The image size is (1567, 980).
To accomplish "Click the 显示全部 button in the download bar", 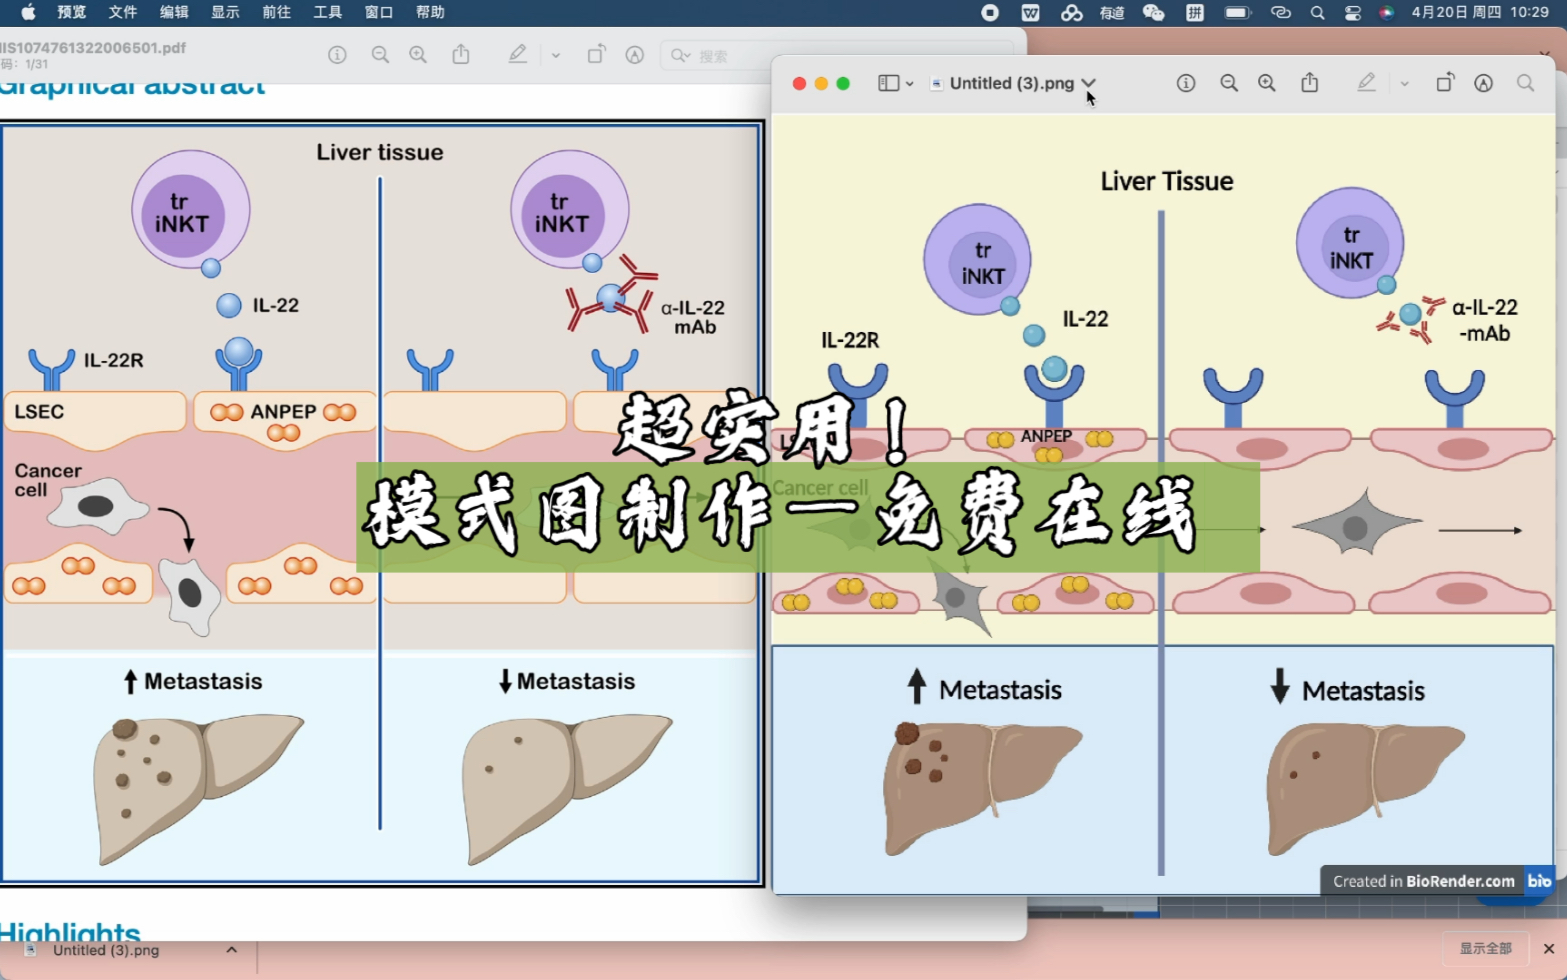I will 1485,948.
